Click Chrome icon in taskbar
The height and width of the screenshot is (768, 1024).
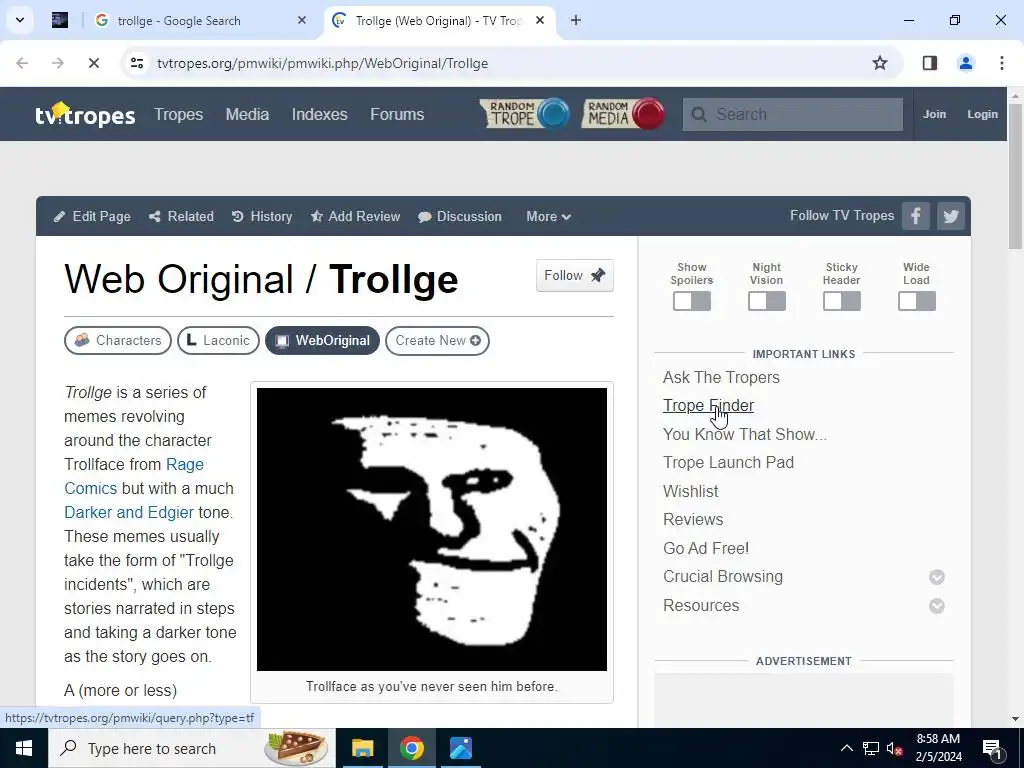click(411, 748)
